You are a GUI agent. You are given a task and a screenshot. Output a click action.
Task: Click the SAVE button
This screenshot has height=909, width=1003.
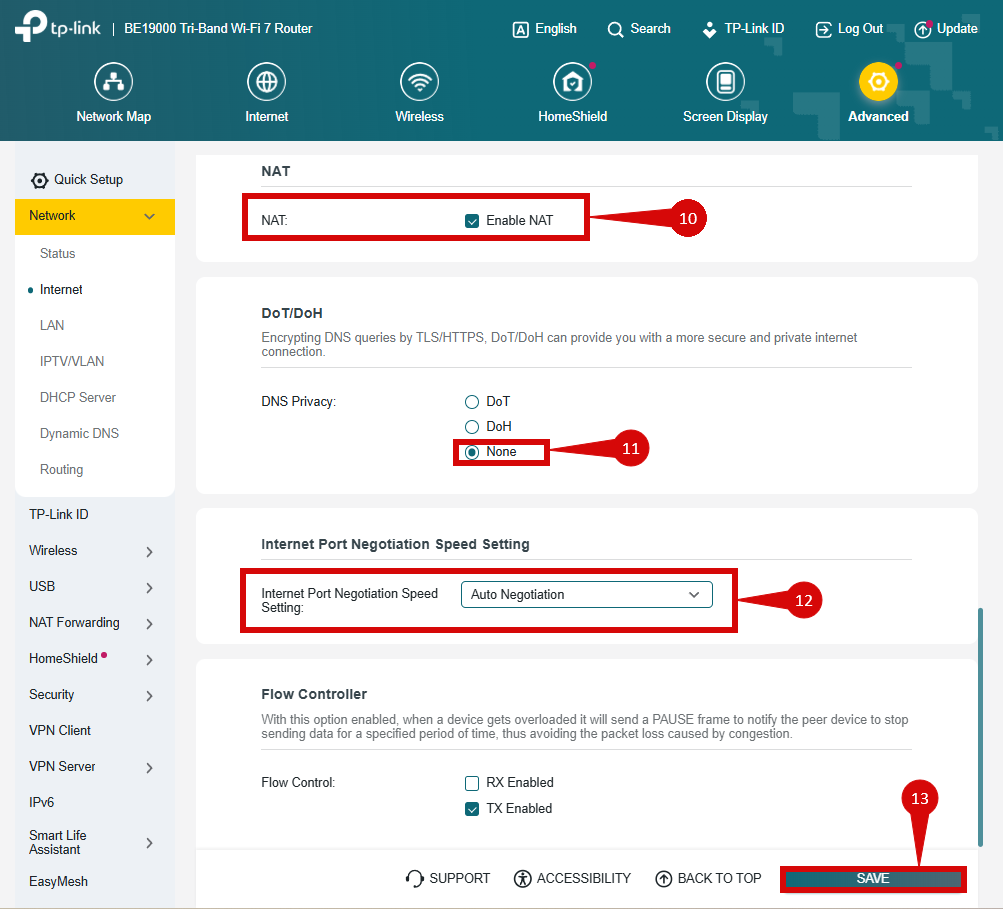872,879
